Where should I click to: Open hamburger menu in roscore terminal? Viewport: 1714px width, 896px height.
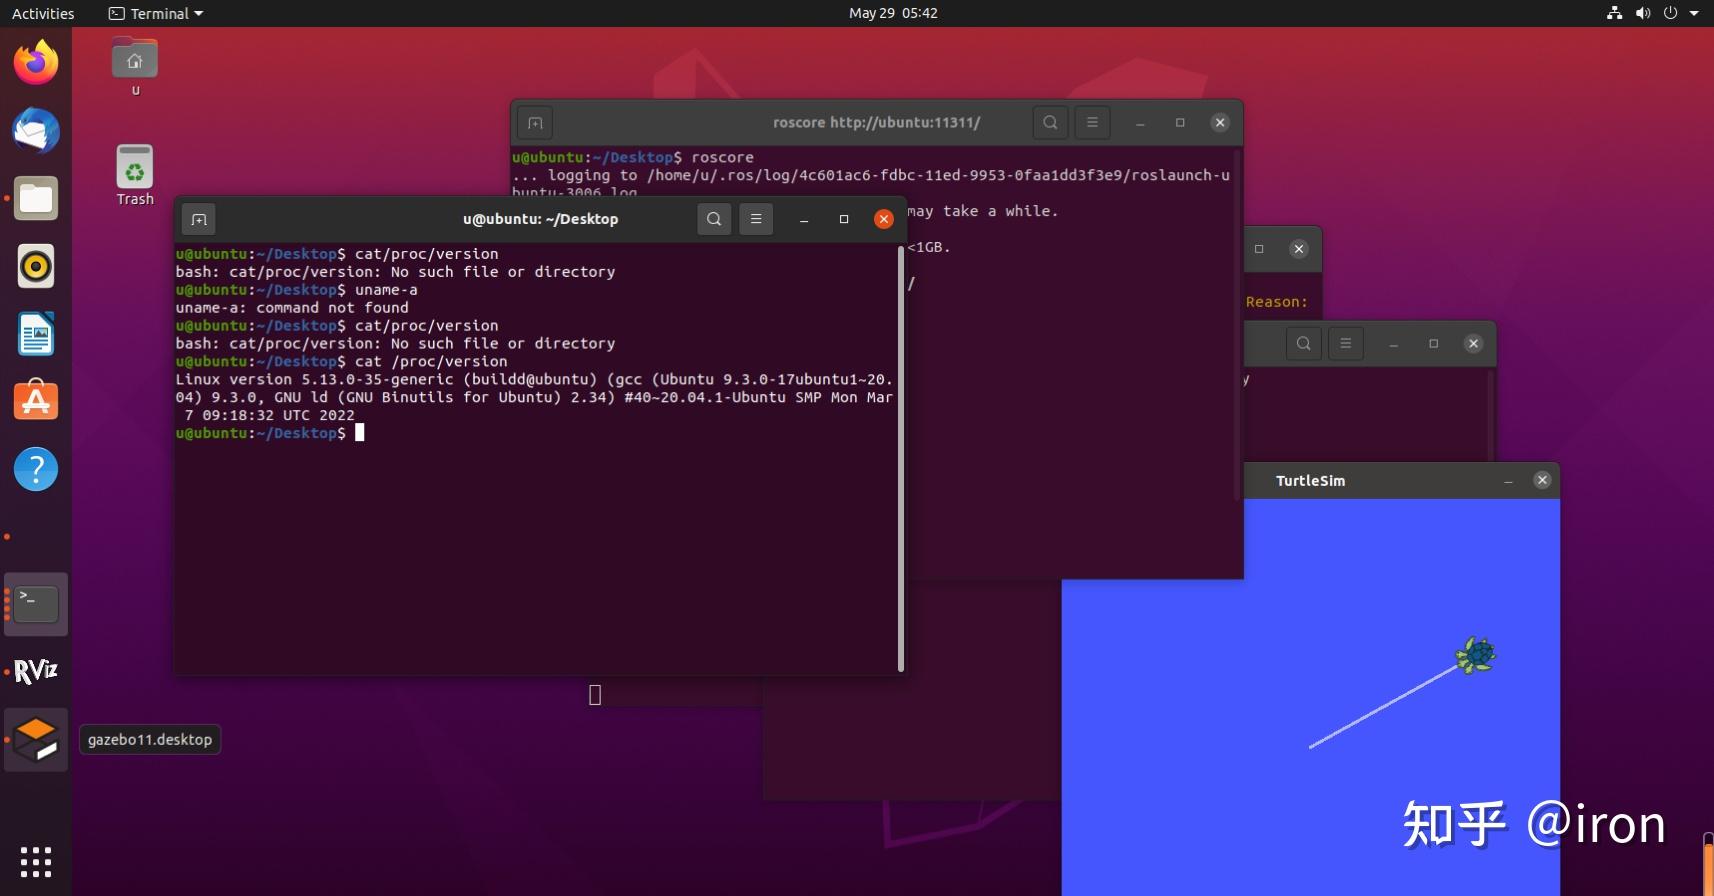1092,122
